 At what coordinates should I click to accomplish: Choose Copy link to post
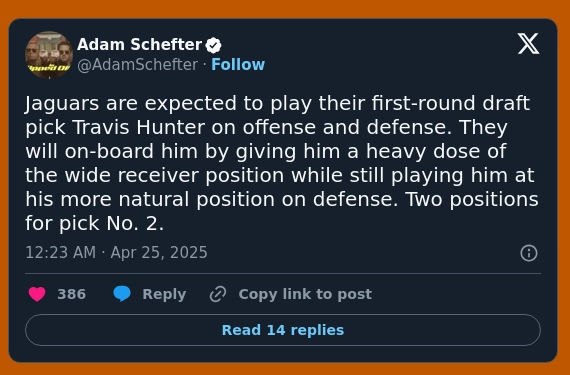click(x=305, y=294)
